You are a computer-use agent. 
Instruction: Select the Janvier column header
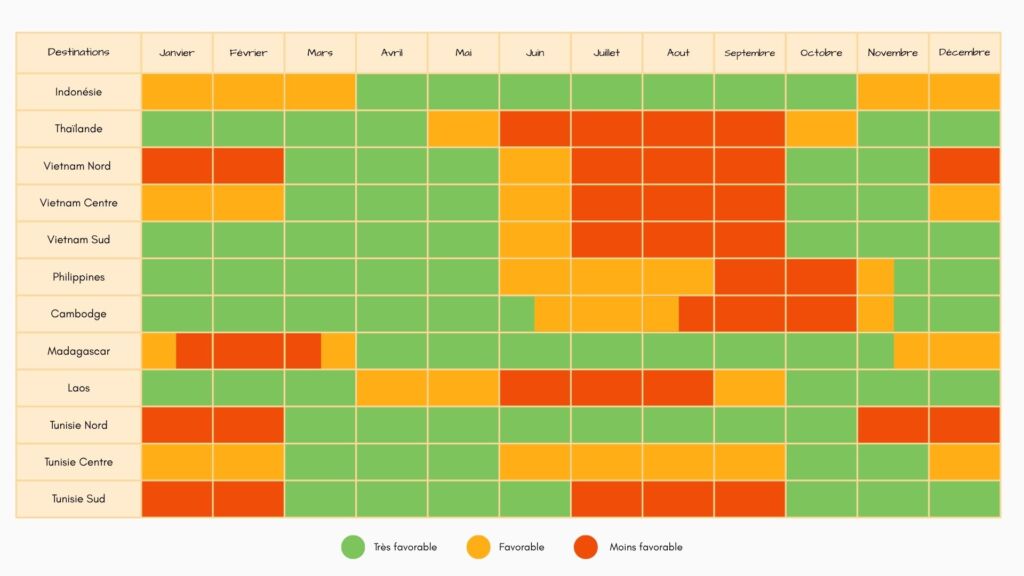pyautogui.click(x=177, y=53)
